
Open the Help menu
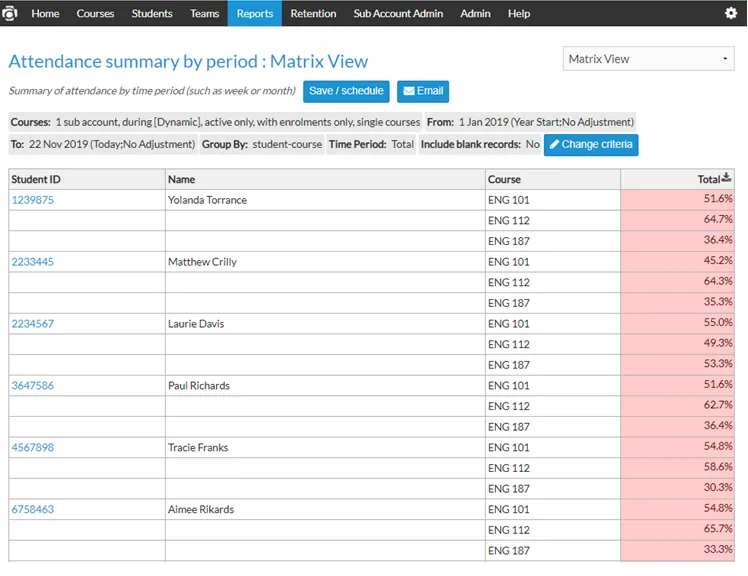(x=519, y=13)
